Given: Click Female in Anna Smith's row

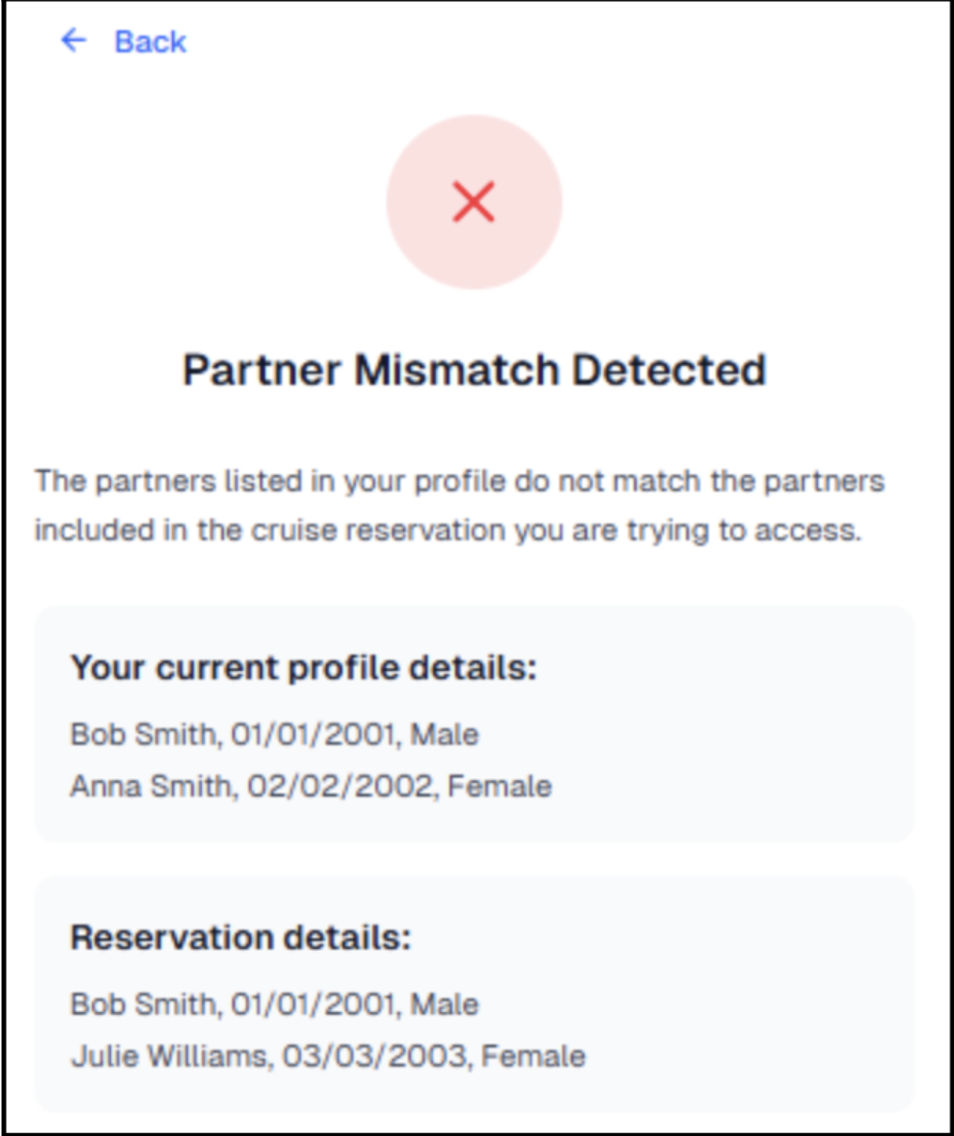Looking at the screenshot, I should (x=499, y=787).
